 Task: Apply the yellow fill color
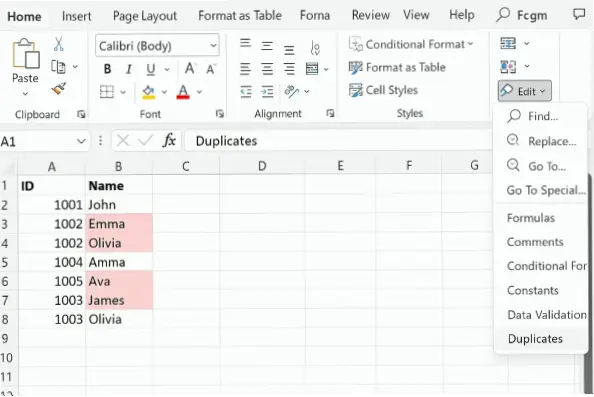[x=148, y=92]
